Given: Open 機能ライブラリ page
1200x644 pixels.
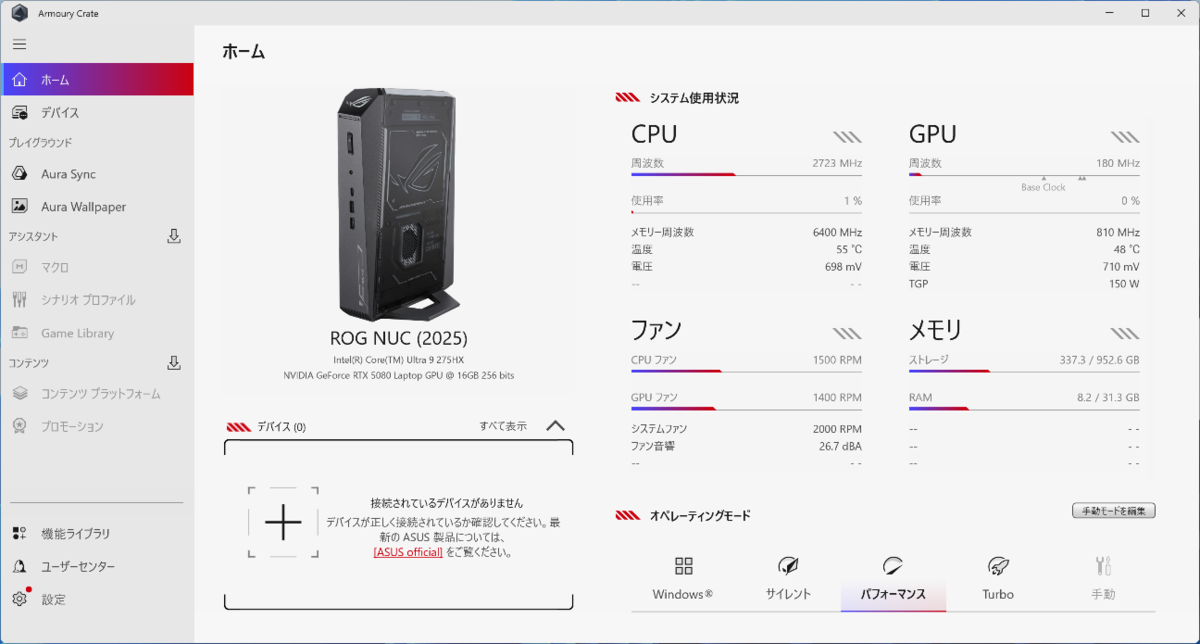Looking at the screenshot, I should tap(97, 534).
